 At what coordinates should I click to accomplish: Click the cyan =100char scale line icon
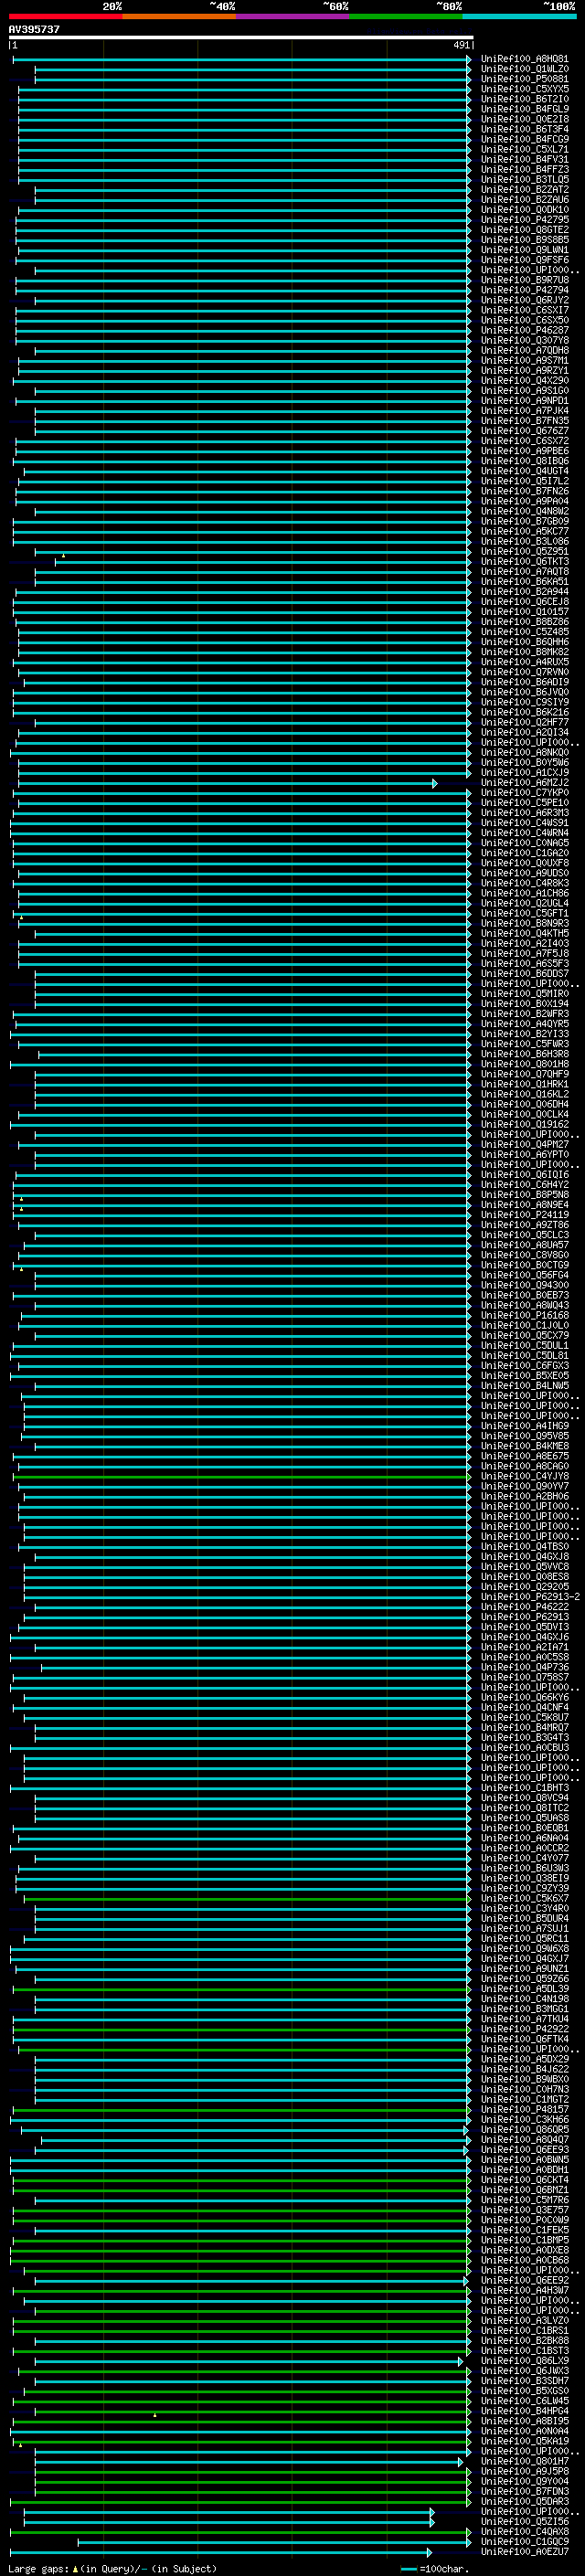pos(409,2569)
